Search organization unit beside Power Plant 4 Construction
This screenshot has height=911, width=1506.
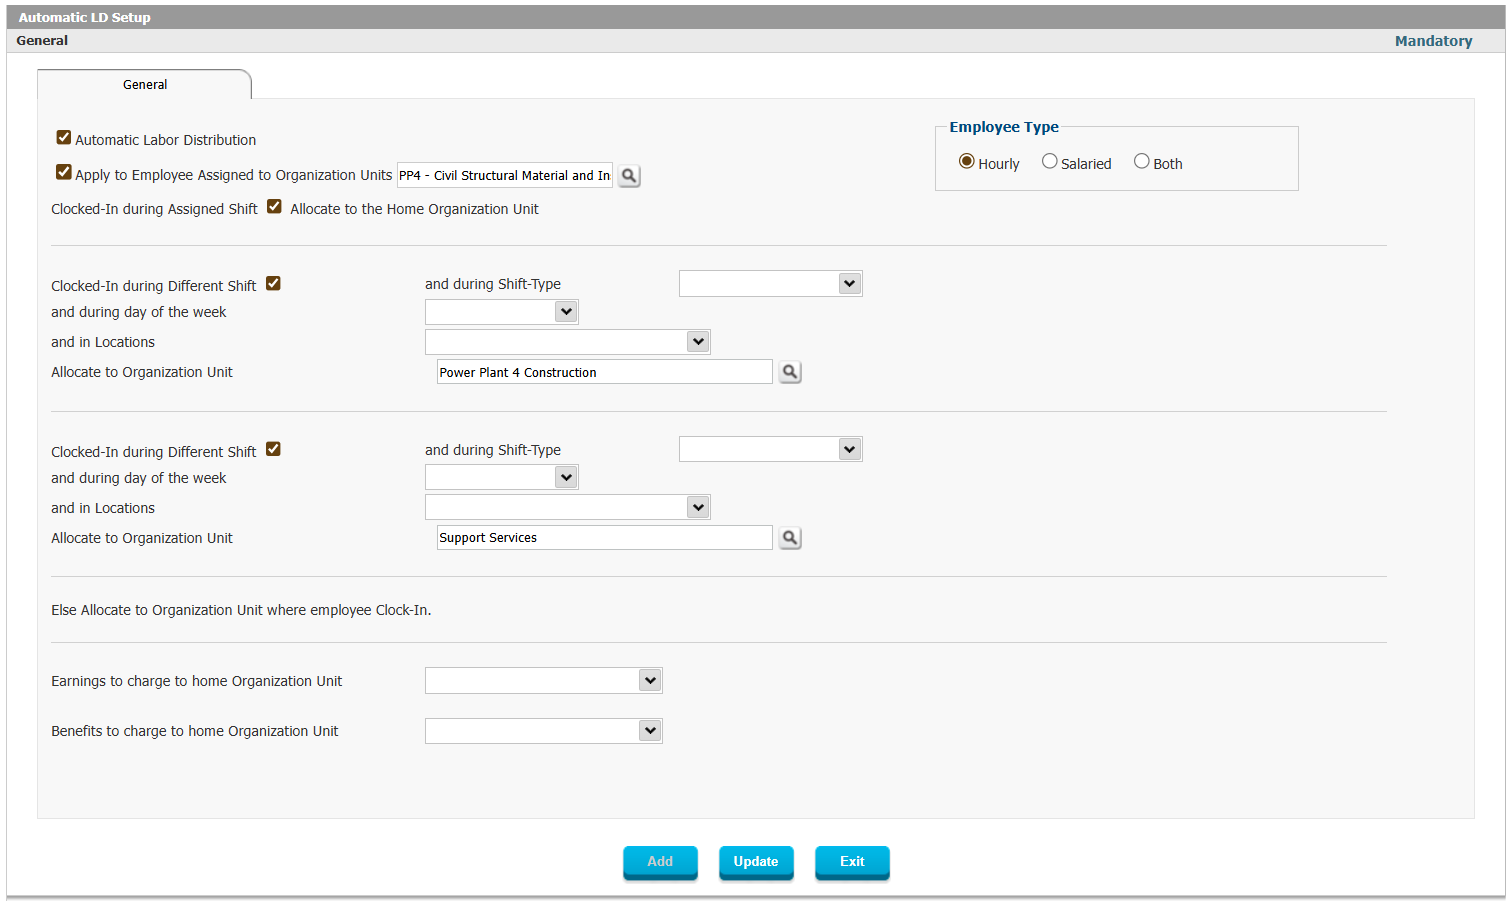coord(790,372)
